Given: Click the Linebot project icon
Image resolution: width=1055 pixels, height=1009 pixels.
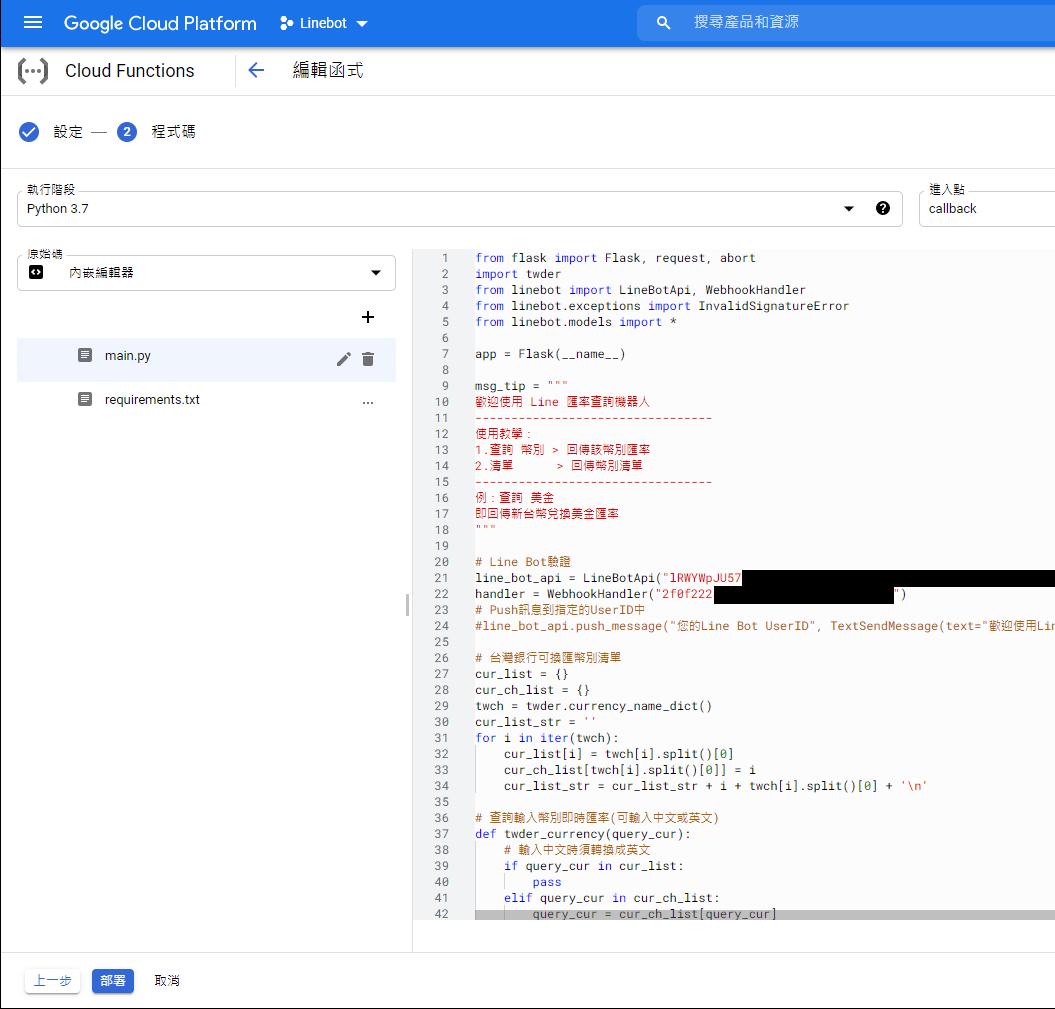Looking at the screenshot, I should click(x=287, y=23).
